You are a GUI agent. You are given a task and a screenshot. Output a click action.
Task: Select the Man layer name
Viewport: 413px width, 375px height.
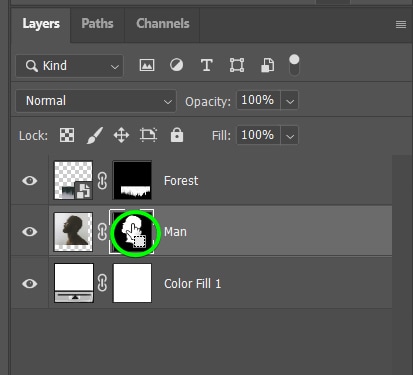coord(175,232)
